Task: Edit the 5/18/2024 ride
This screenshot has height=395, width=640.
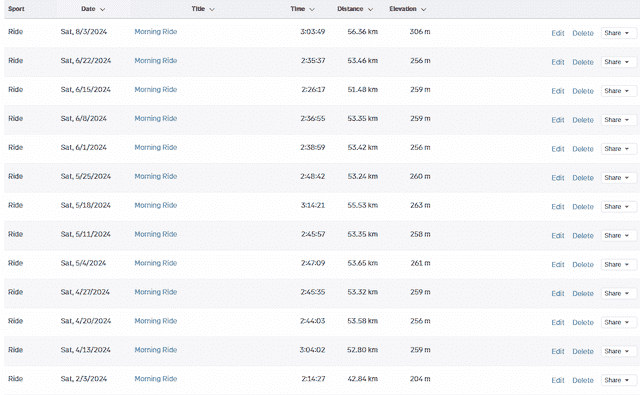Action: 558,207
